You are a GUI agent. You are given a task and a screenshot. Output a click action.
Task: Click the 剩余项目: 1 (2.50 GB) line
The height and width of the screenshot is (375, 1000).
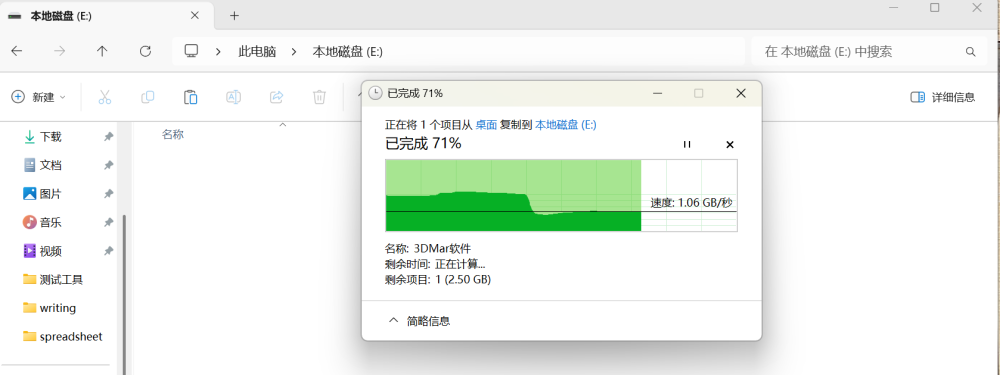(x=438, y=279)
